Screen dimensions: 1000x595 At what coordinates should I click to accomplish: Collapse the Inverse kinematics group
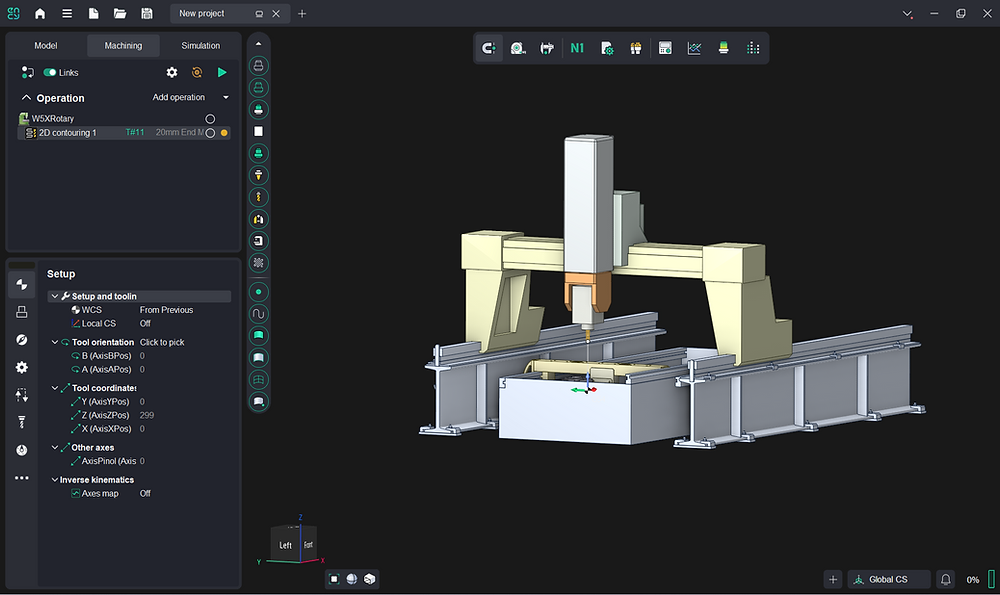click(55, 480)
